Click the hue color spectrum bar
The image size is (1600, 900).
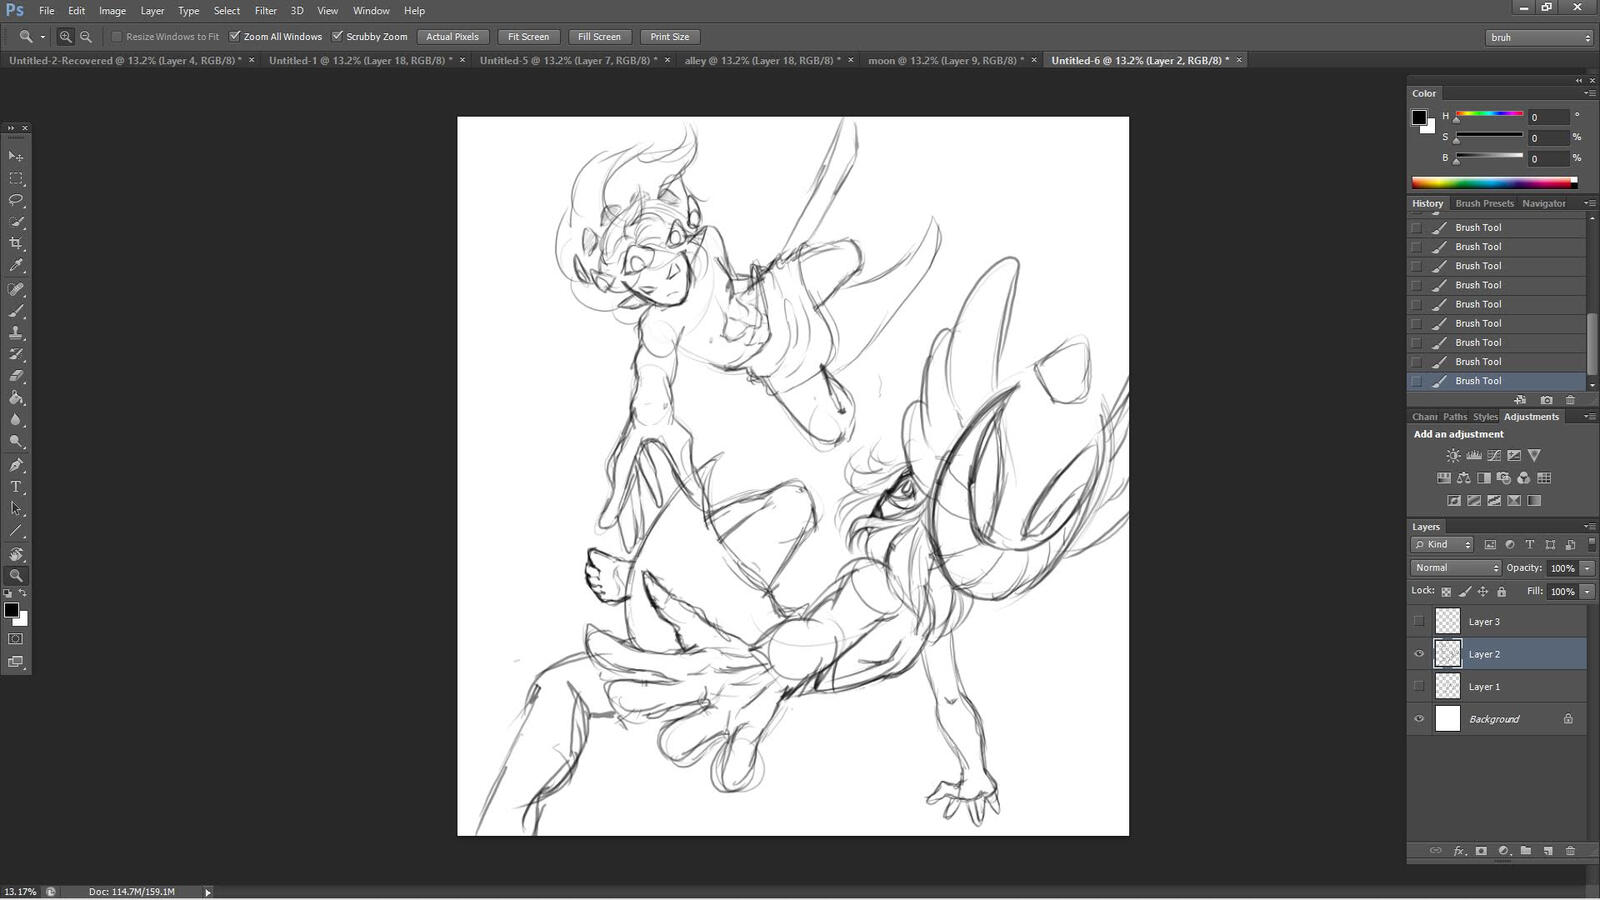click(x=1493, y=183)
